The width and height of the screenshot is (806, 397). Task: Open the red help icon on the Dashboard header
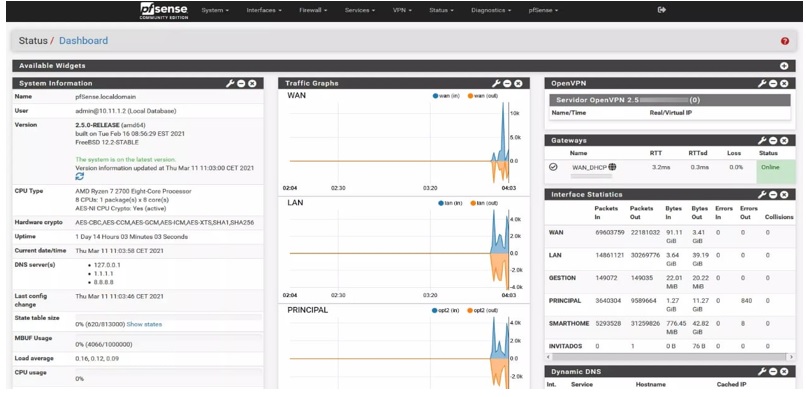[x=784, y=41]
